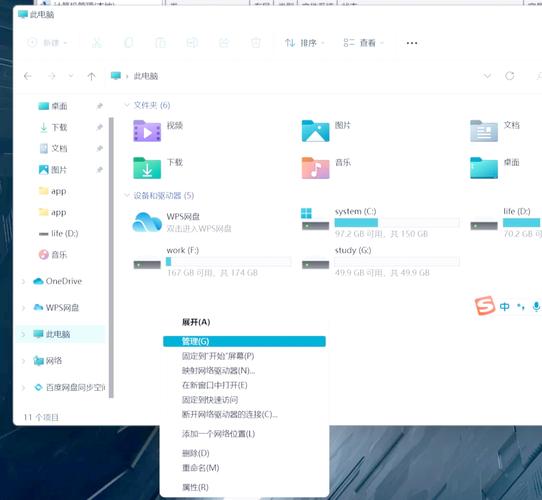The height and width of the screenshot is (500, 542).
Task: Click the refresh button beside address bar
Action: click(510, 76)
